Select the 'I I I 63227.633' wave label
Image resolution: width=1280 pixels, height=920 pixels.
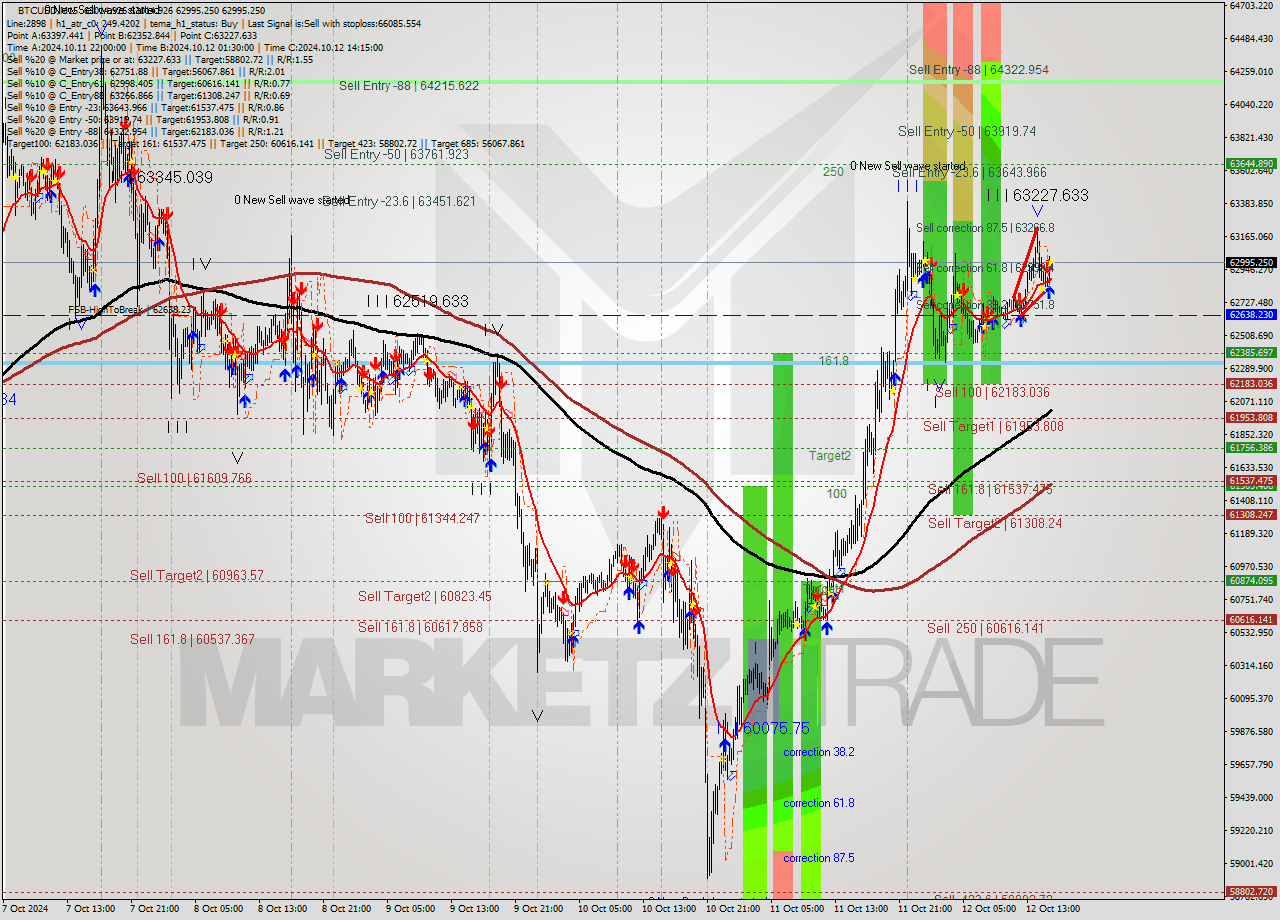(1037, 195)
